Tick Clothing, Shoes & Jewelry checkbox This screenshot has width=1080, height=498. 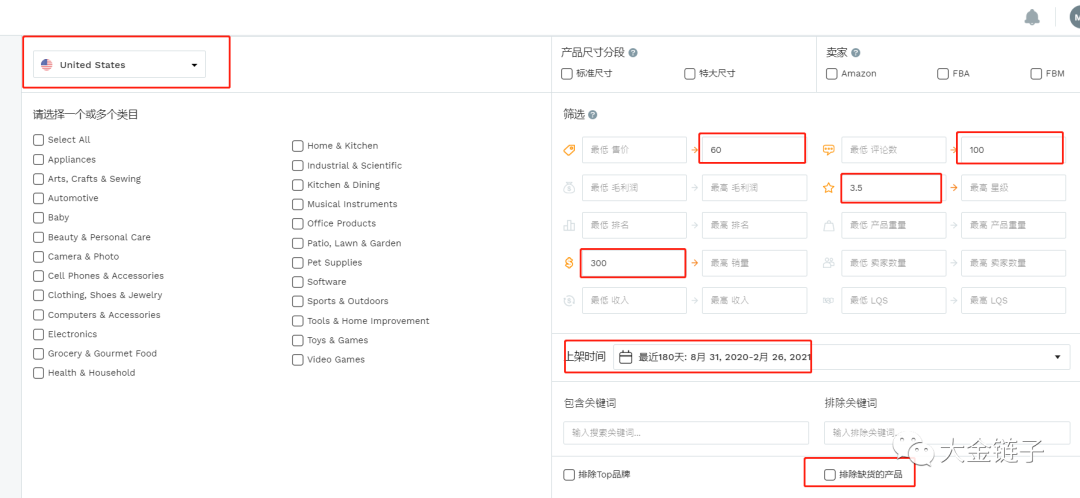click(39, 295)
